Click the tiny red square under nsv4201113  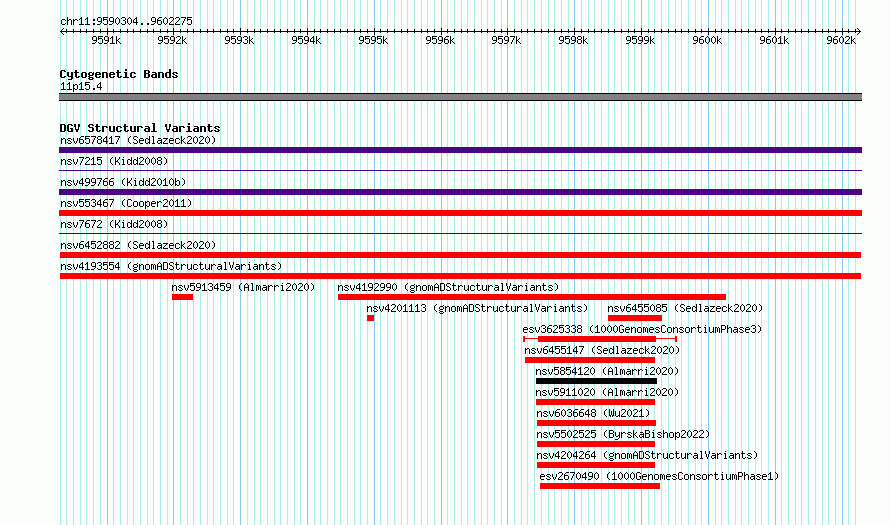[371, 318]
